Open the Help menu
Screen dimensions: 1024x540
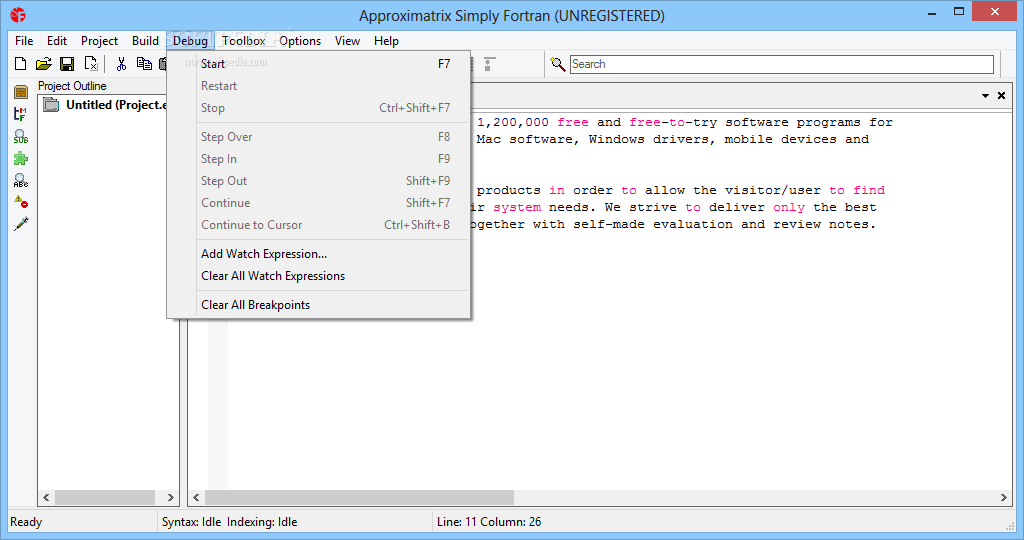click(387, 40)
